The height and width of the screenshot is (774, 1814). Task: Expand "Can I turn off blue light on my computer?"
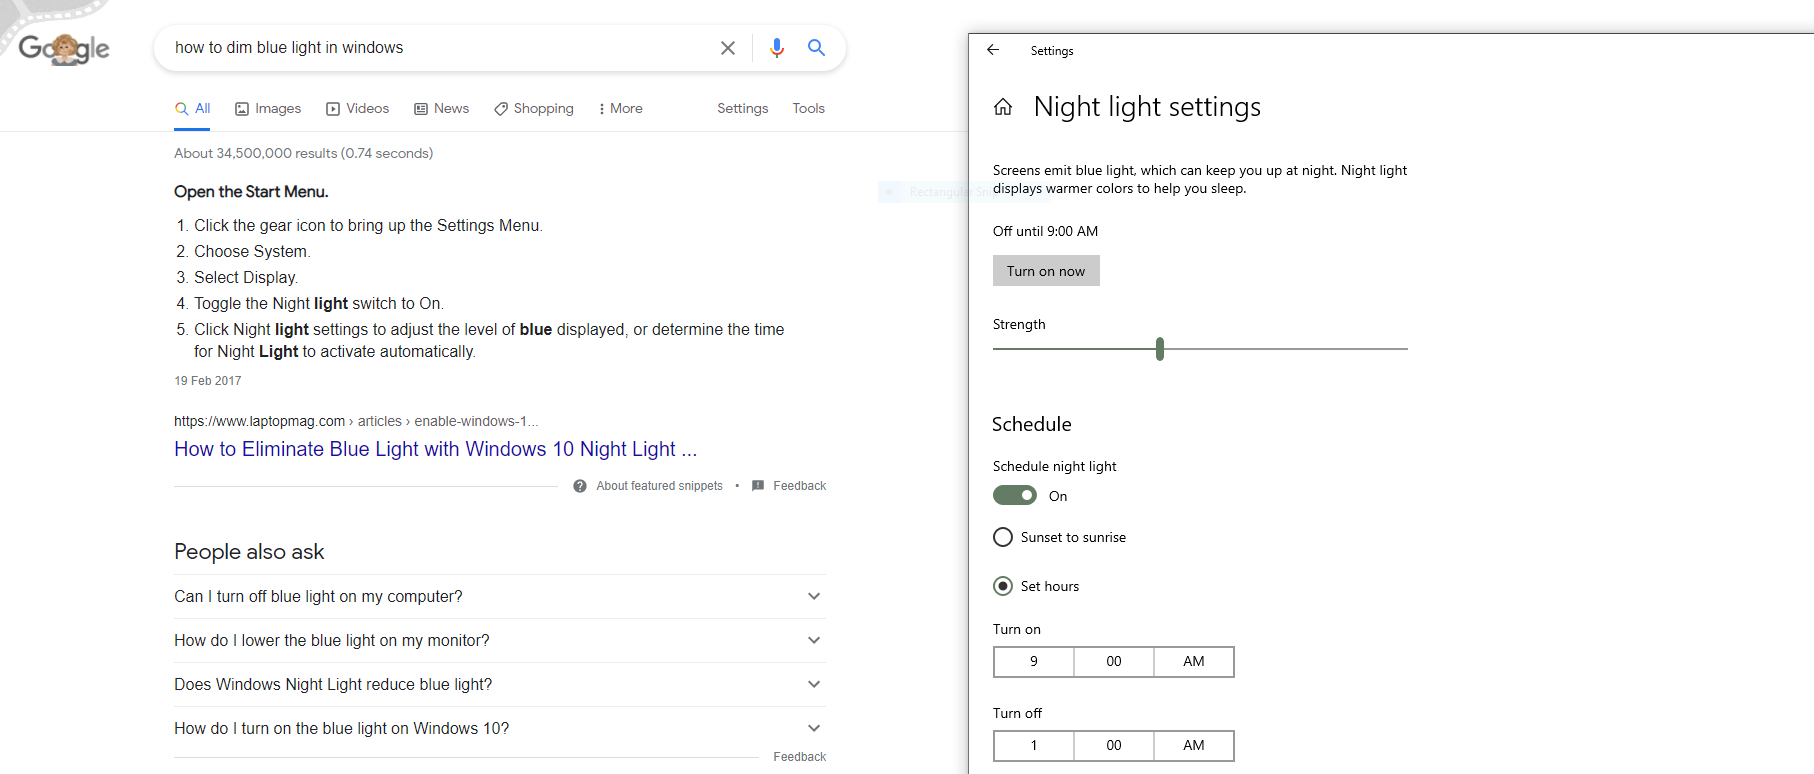pos(814,597)
